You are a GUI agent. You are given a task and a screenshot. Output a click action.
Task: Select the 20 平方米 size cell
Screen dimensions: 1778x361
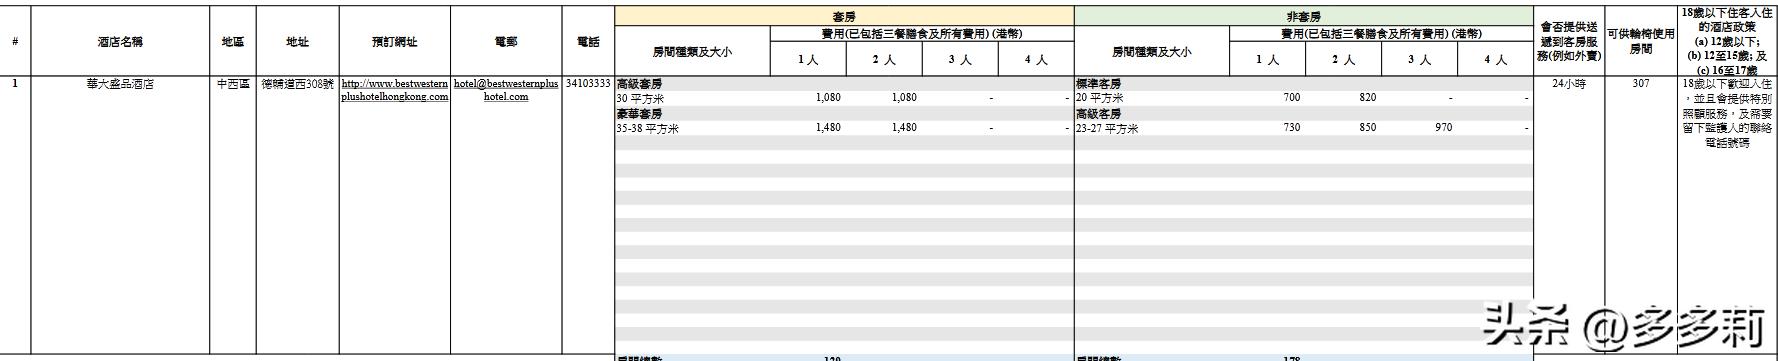click(1099, 98)
